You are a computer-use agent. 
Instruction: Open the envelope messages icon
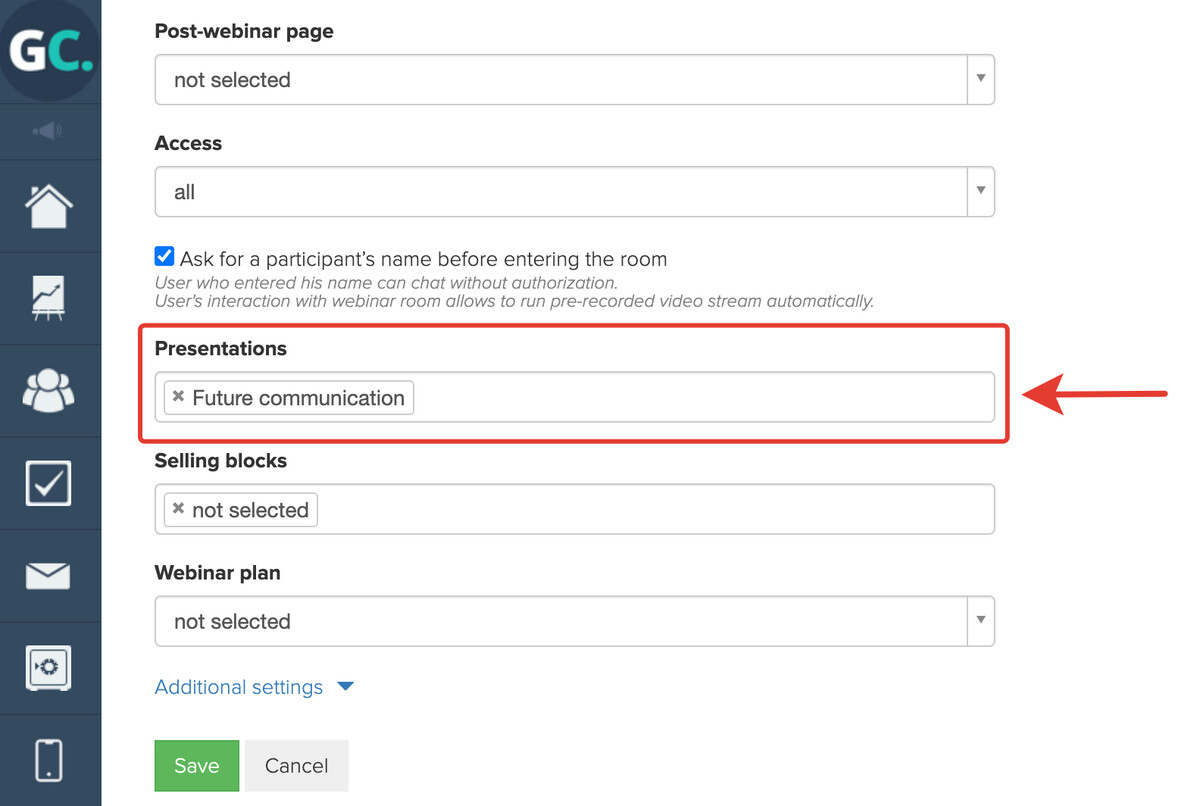(48, 575)
